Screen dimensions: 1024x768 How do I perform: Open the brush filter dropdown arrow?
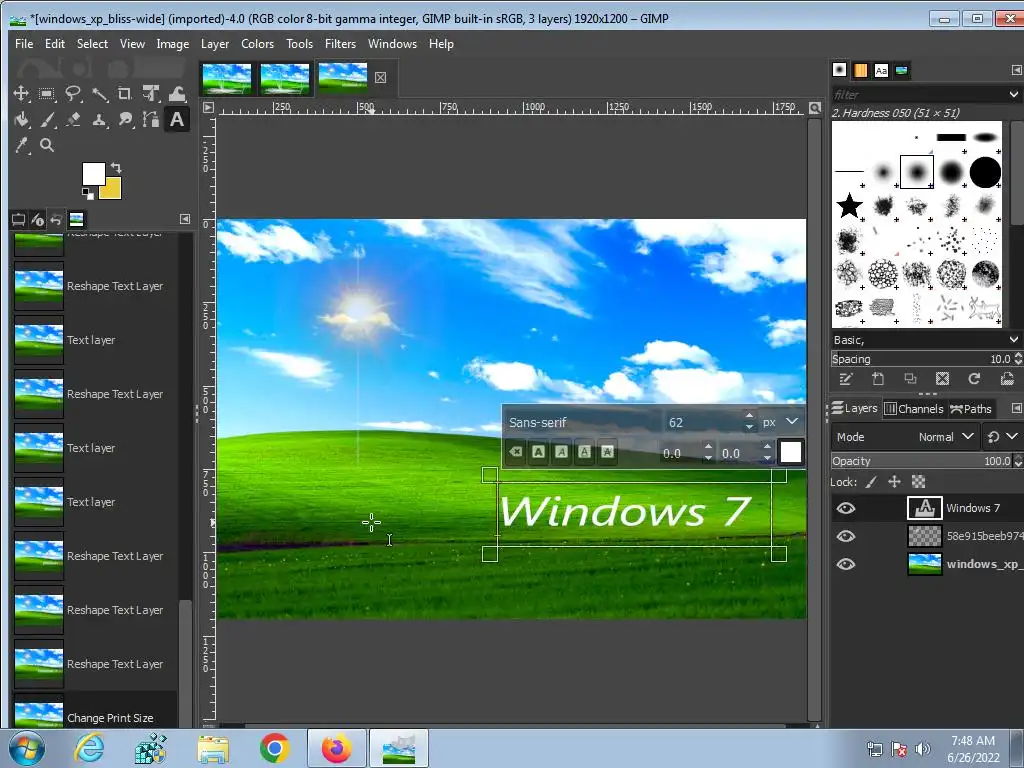coord(1014,95)
